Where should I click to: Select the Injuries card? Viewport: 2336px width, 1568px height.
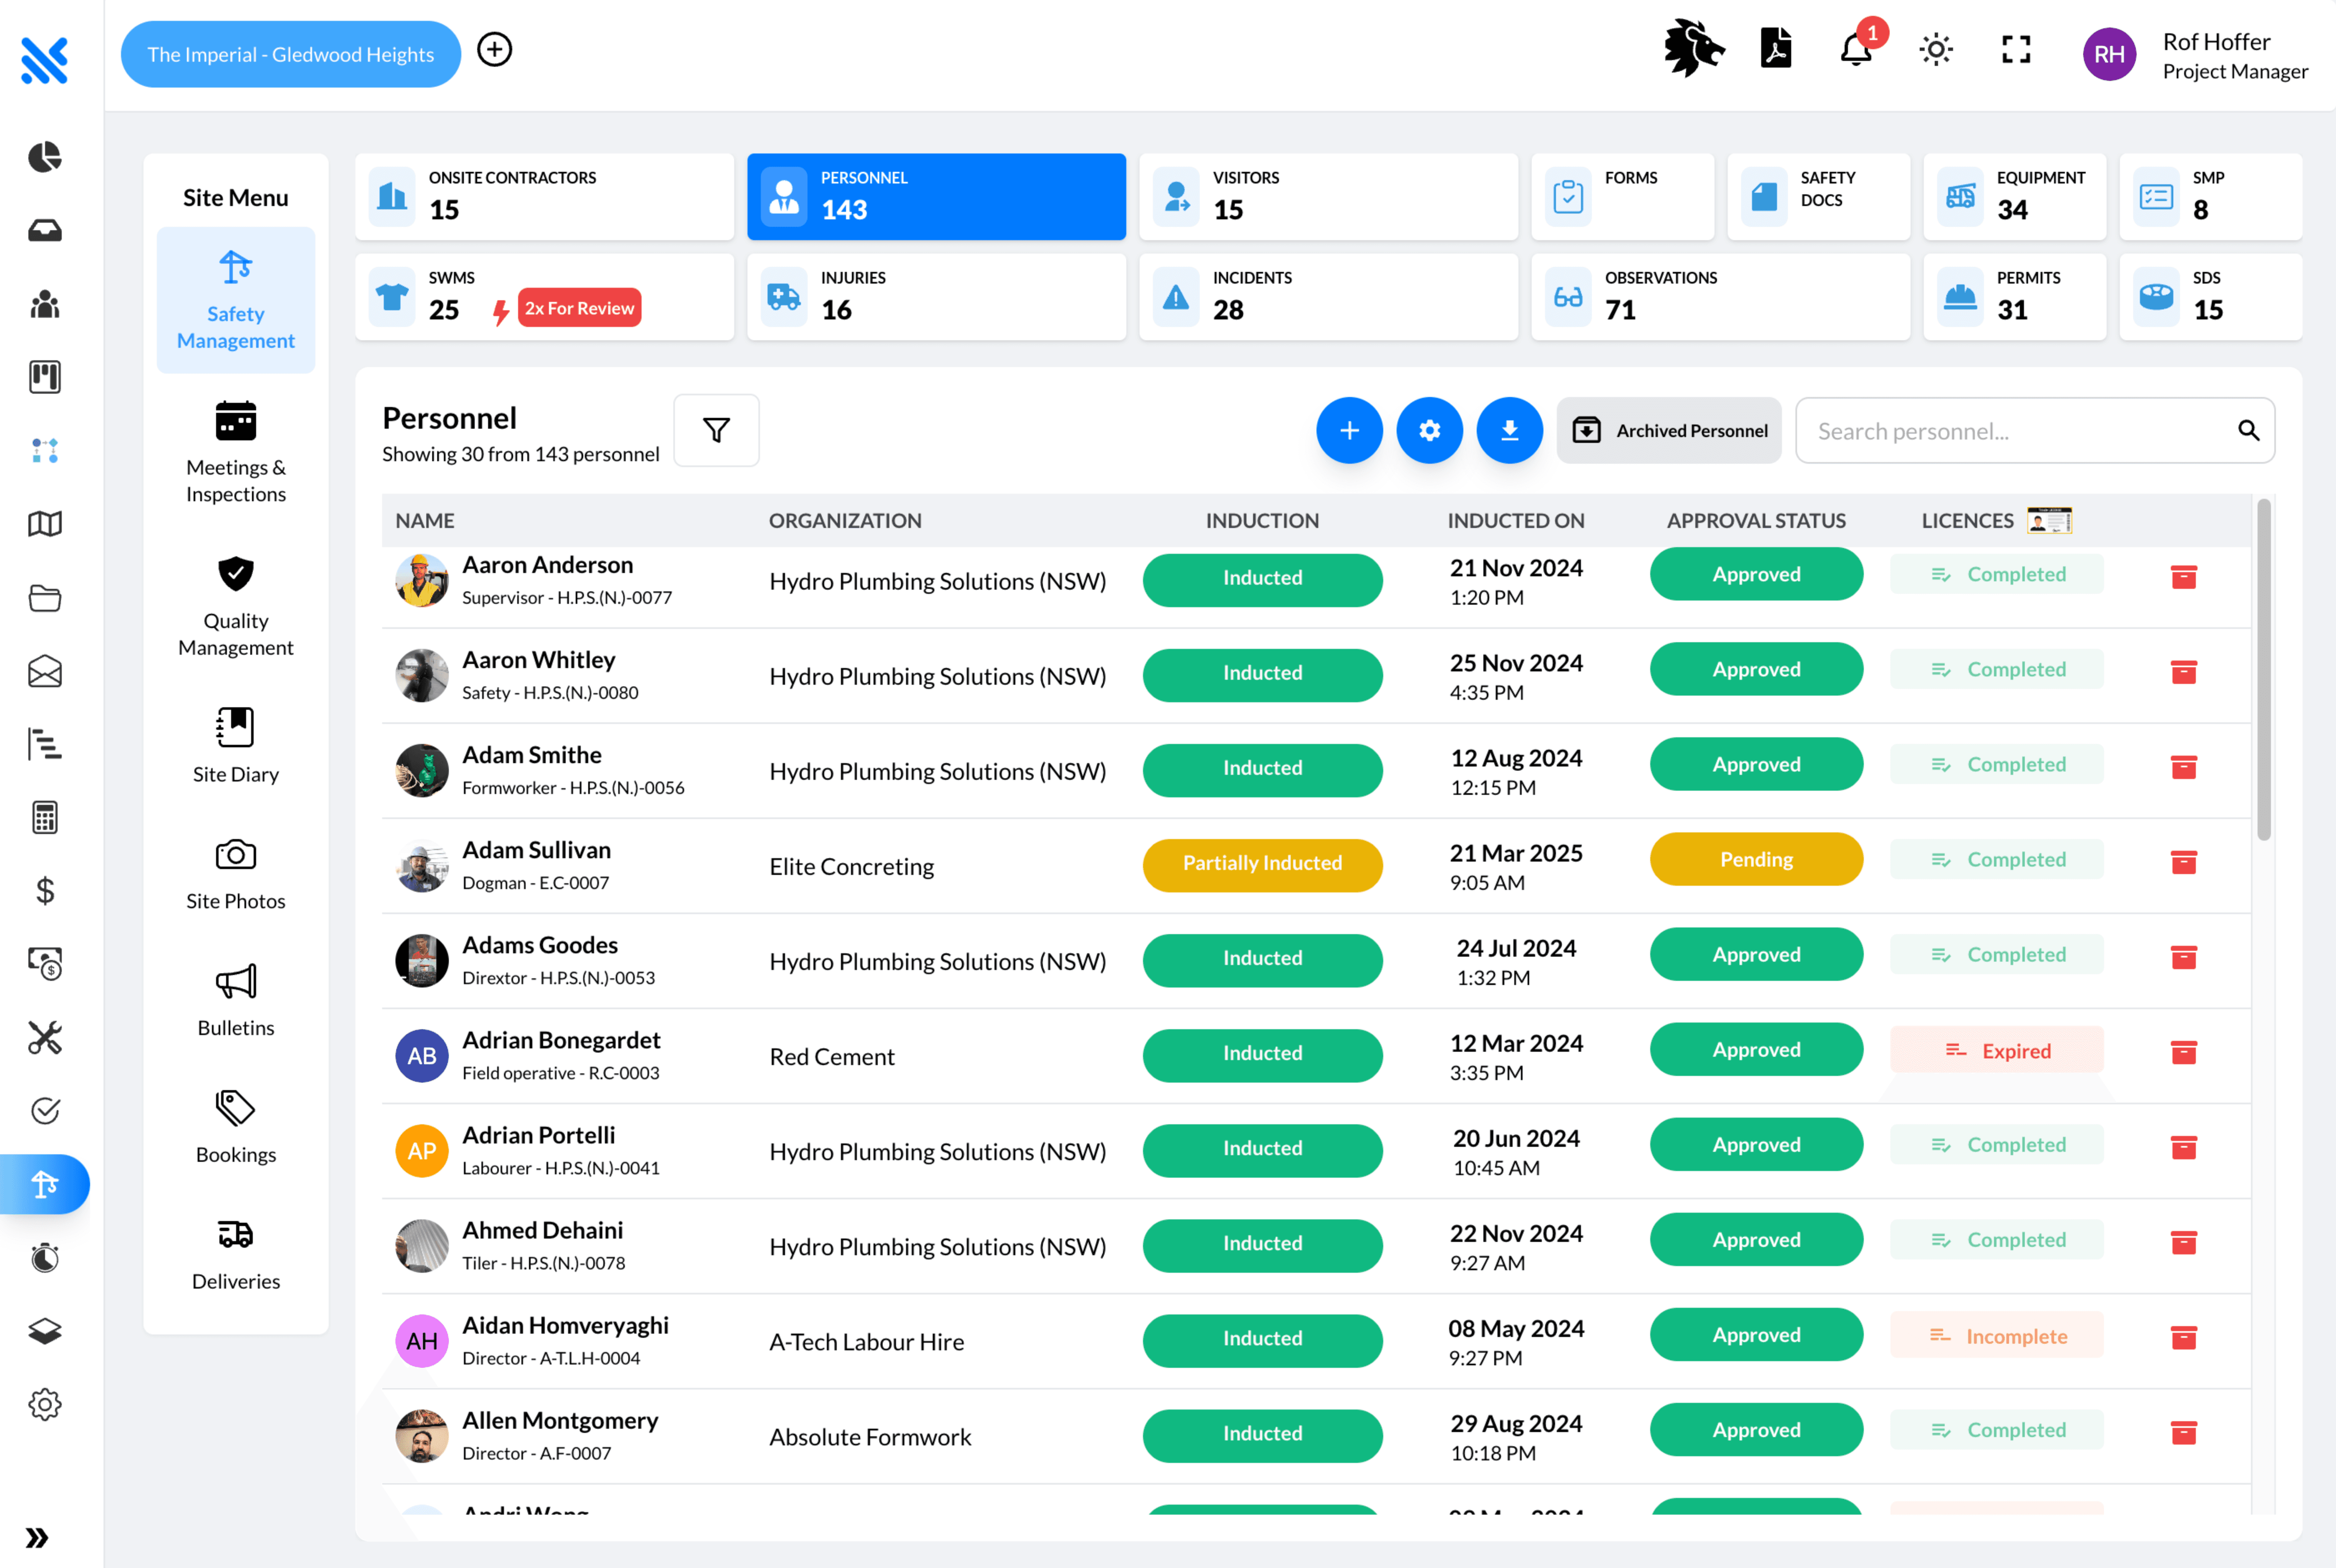click(x=936, y=296)
